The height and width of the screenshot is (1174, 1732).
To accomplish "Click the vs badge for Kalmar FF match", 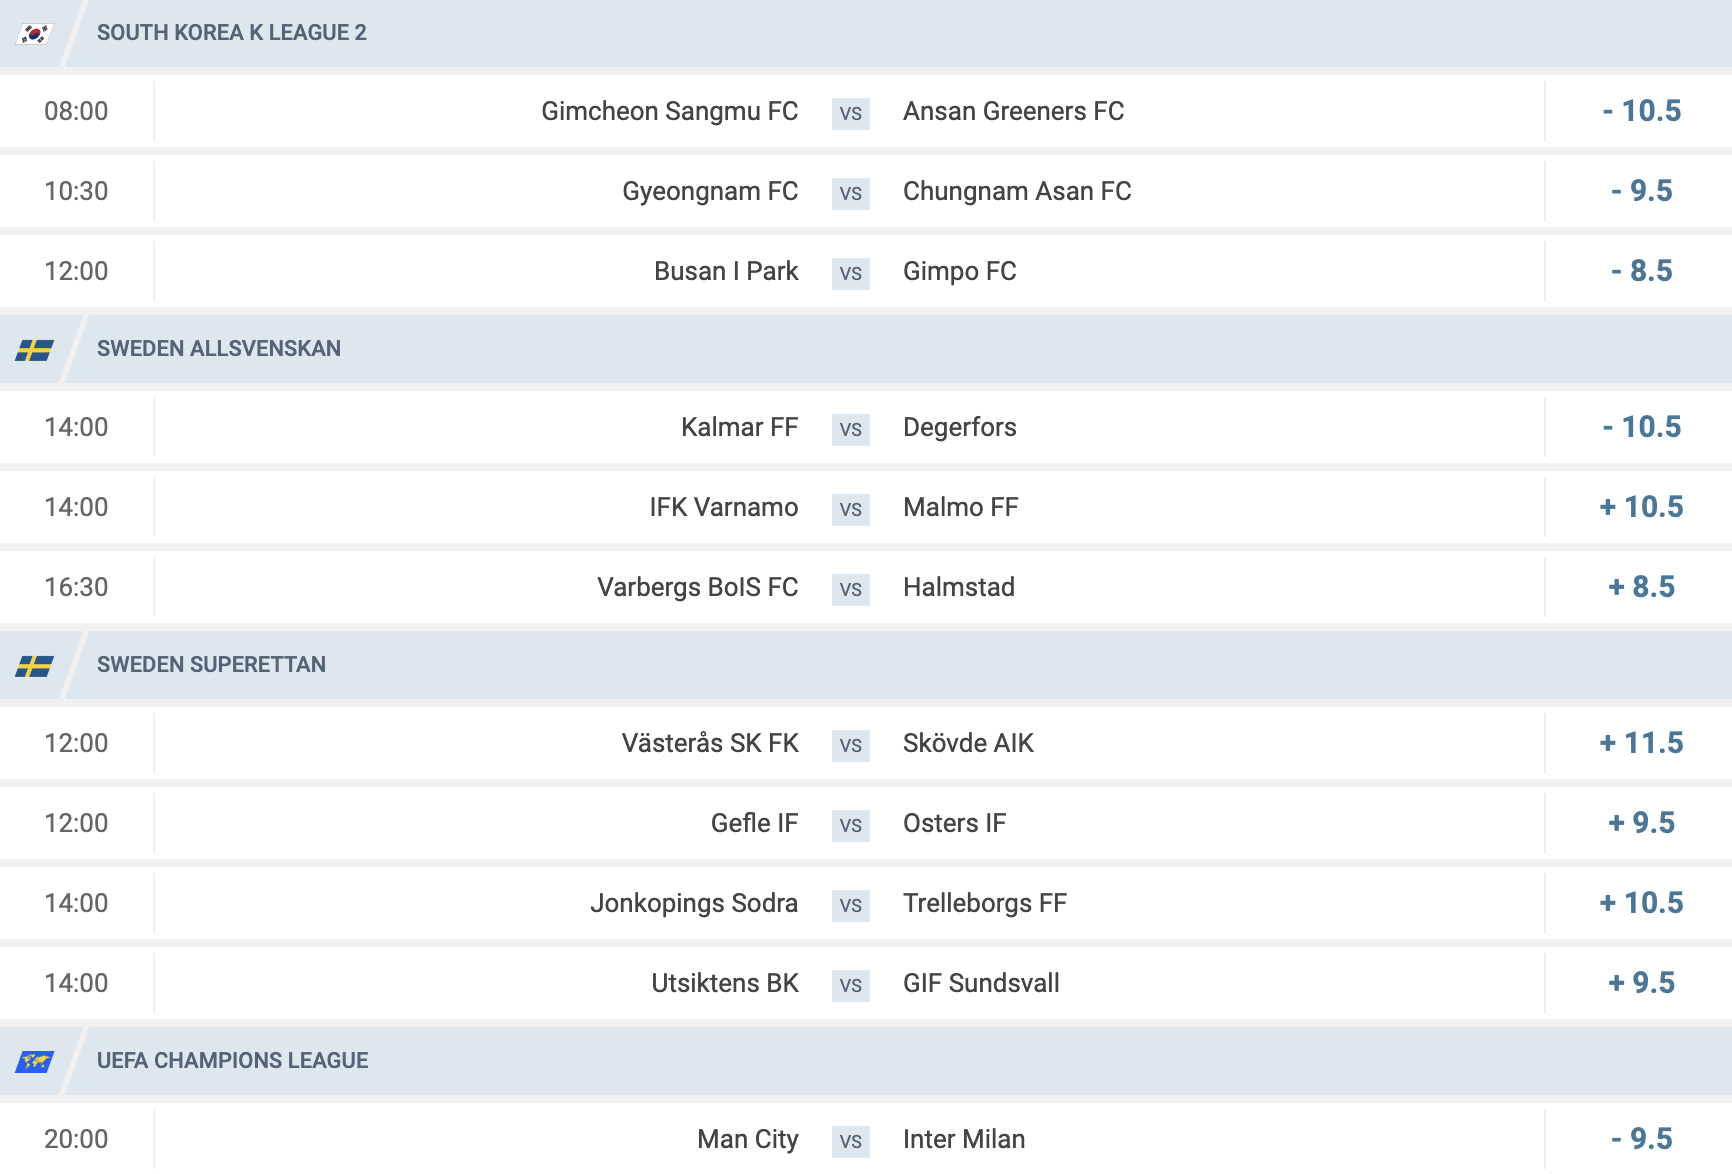I will [850, 428].
